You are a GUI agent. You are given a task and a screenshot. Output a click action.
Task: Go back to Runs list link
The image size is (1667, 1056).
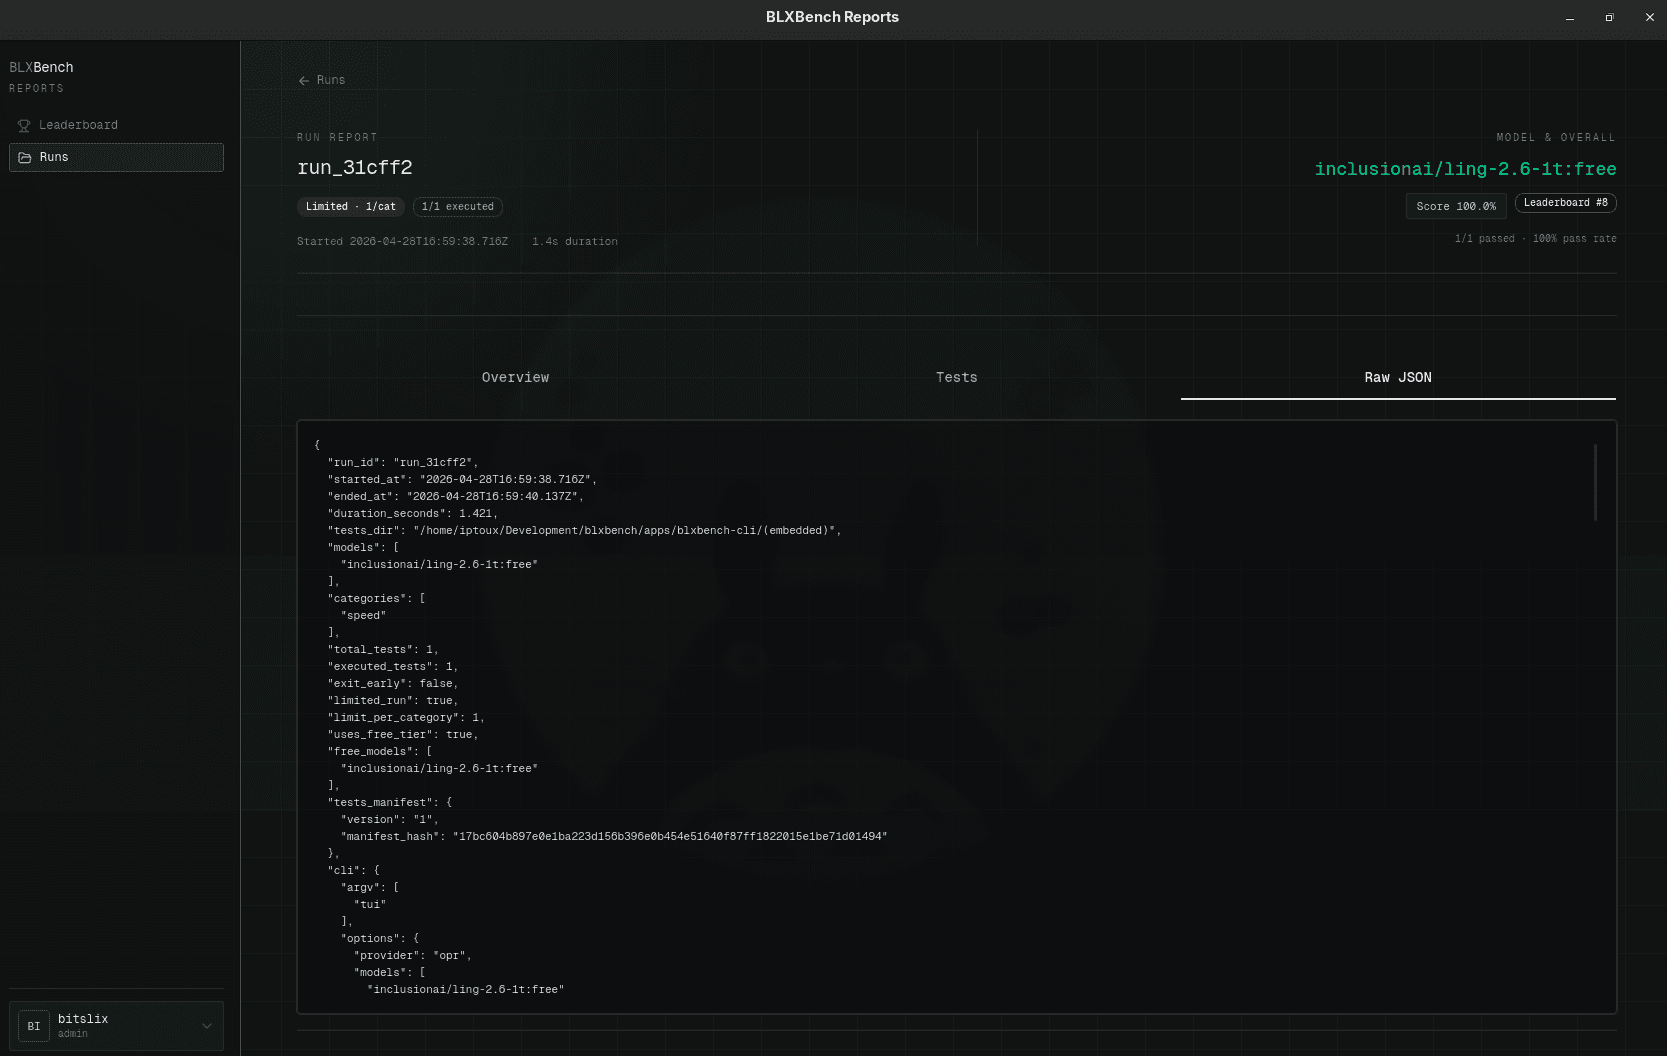pos(322,80)
